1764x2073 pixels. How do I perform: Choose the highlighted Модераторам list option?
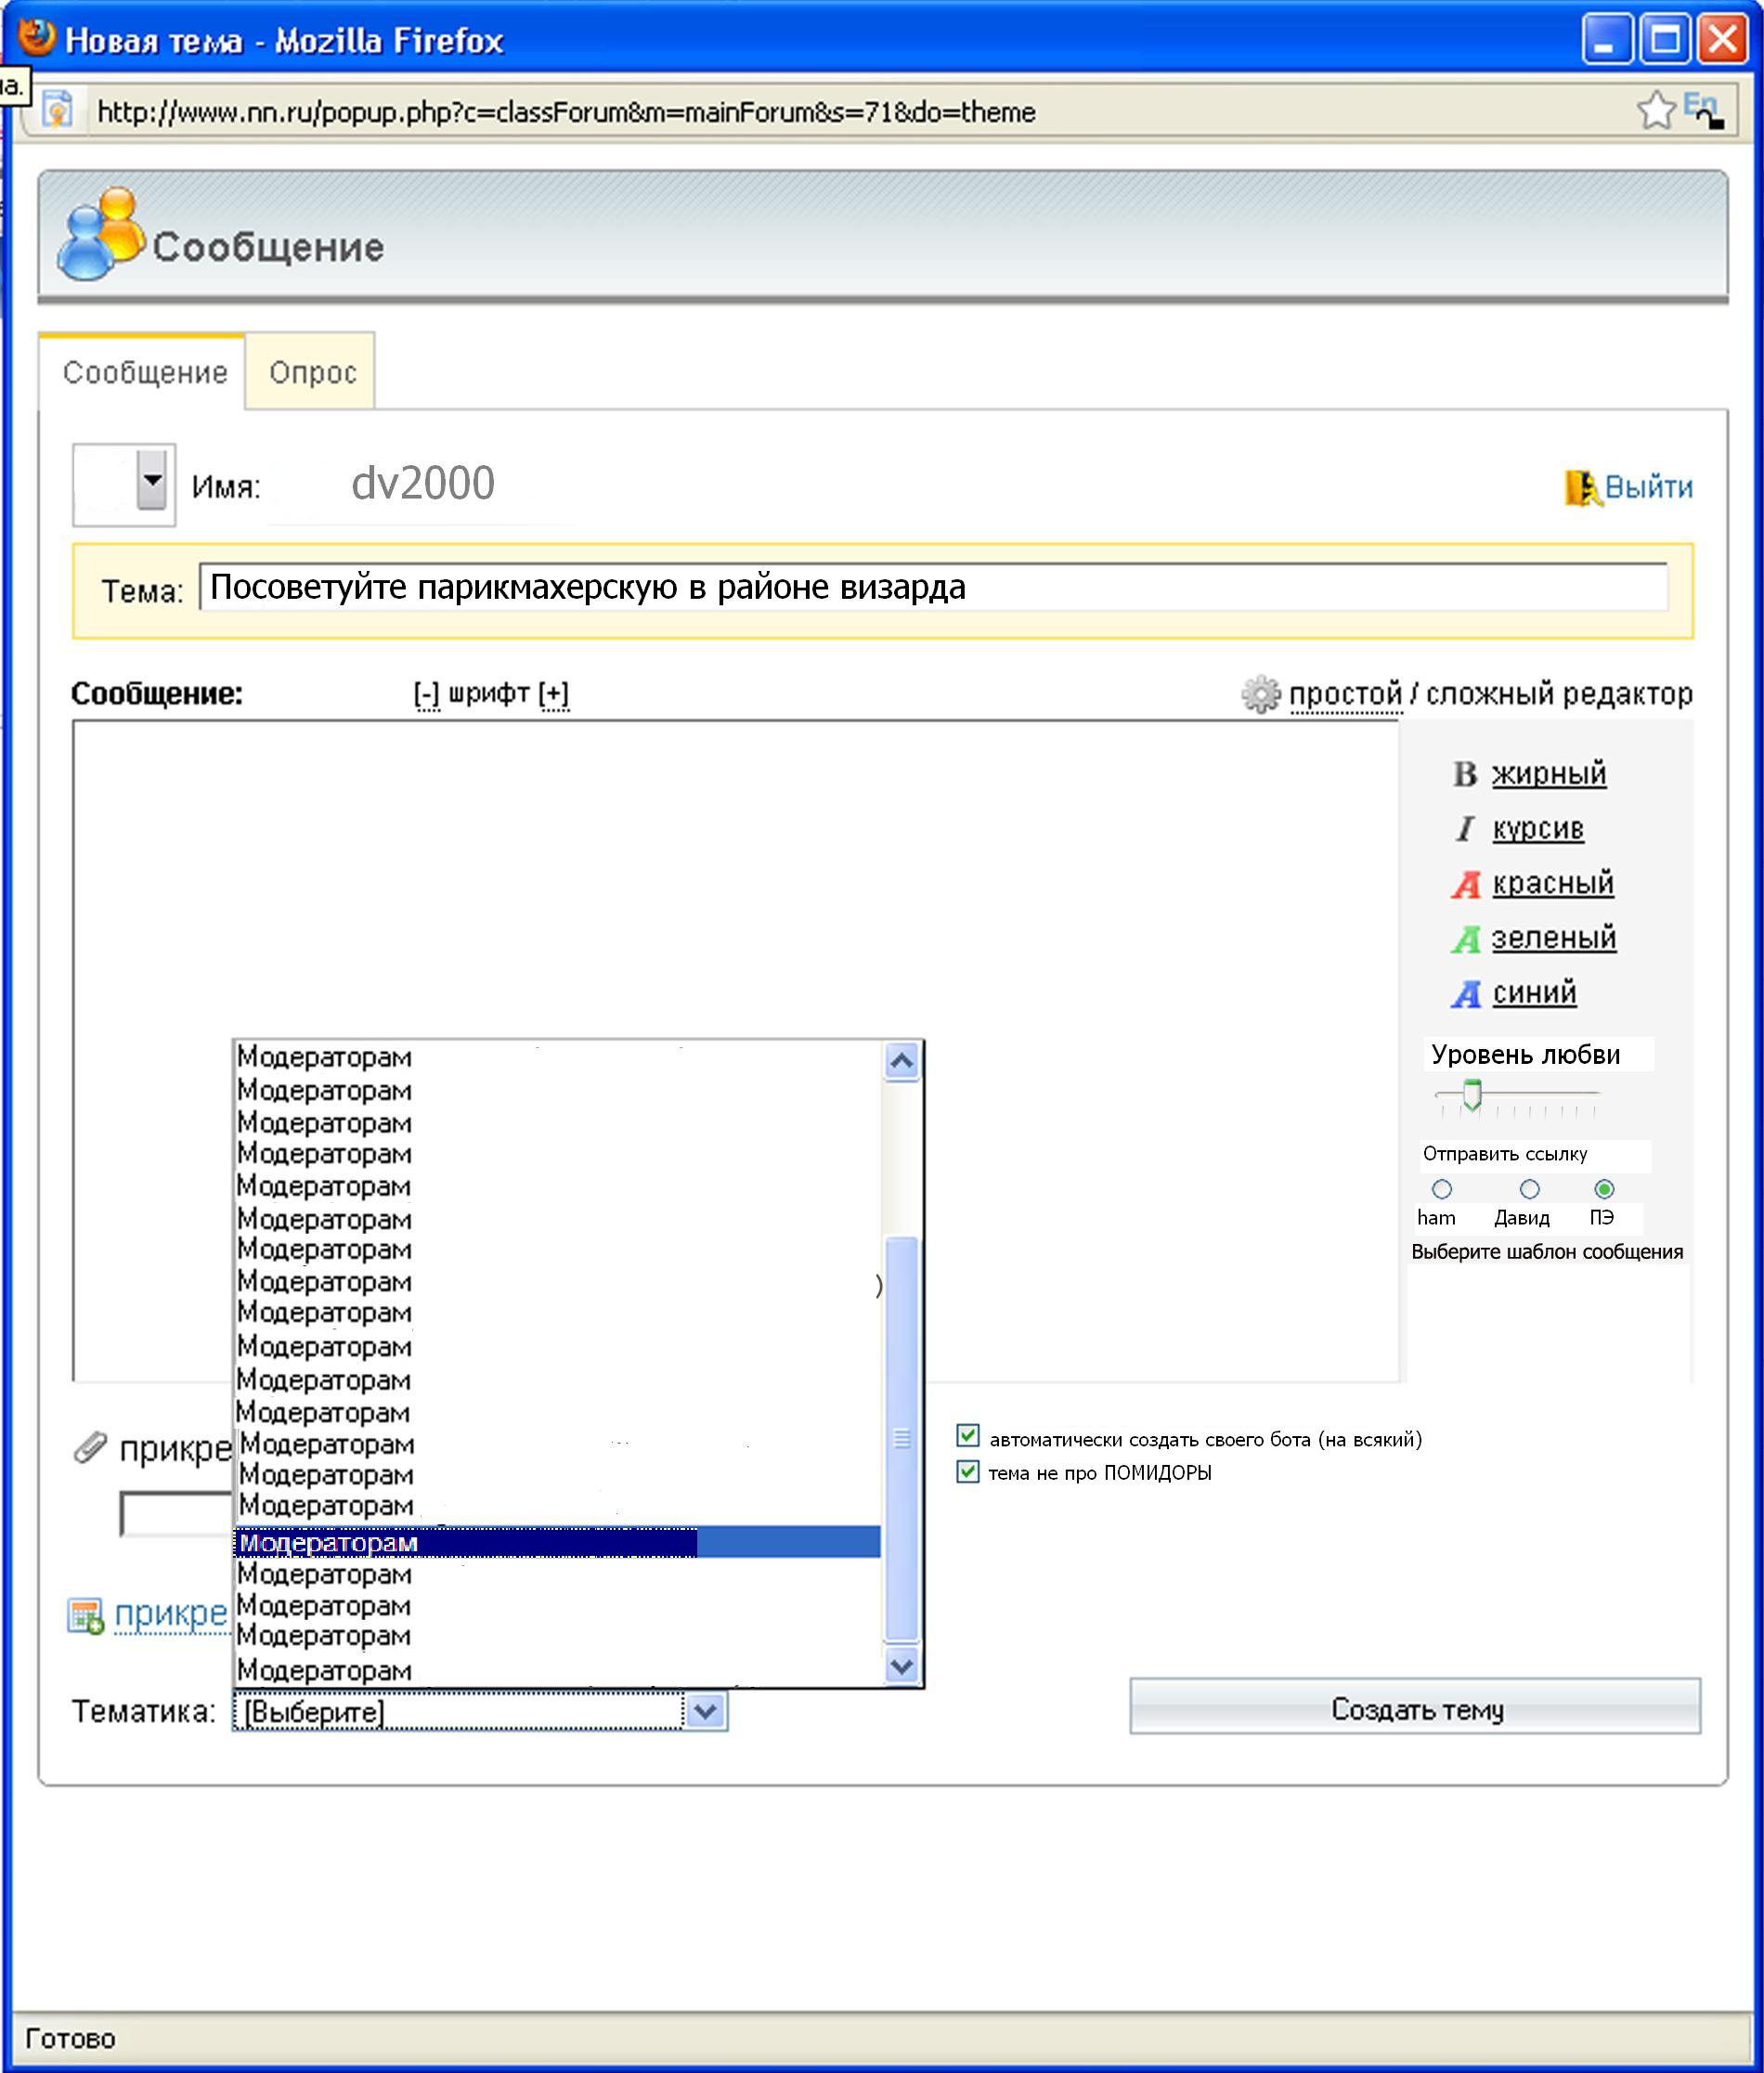click(x=558, y=1542)
